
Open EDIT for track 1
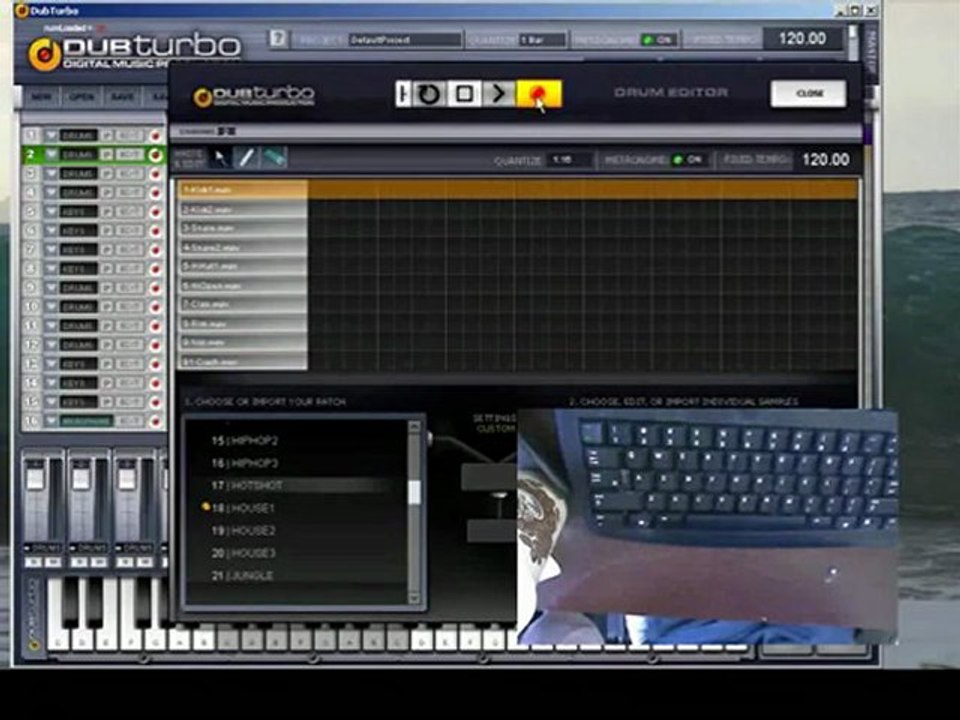click(x=130, y=135)
